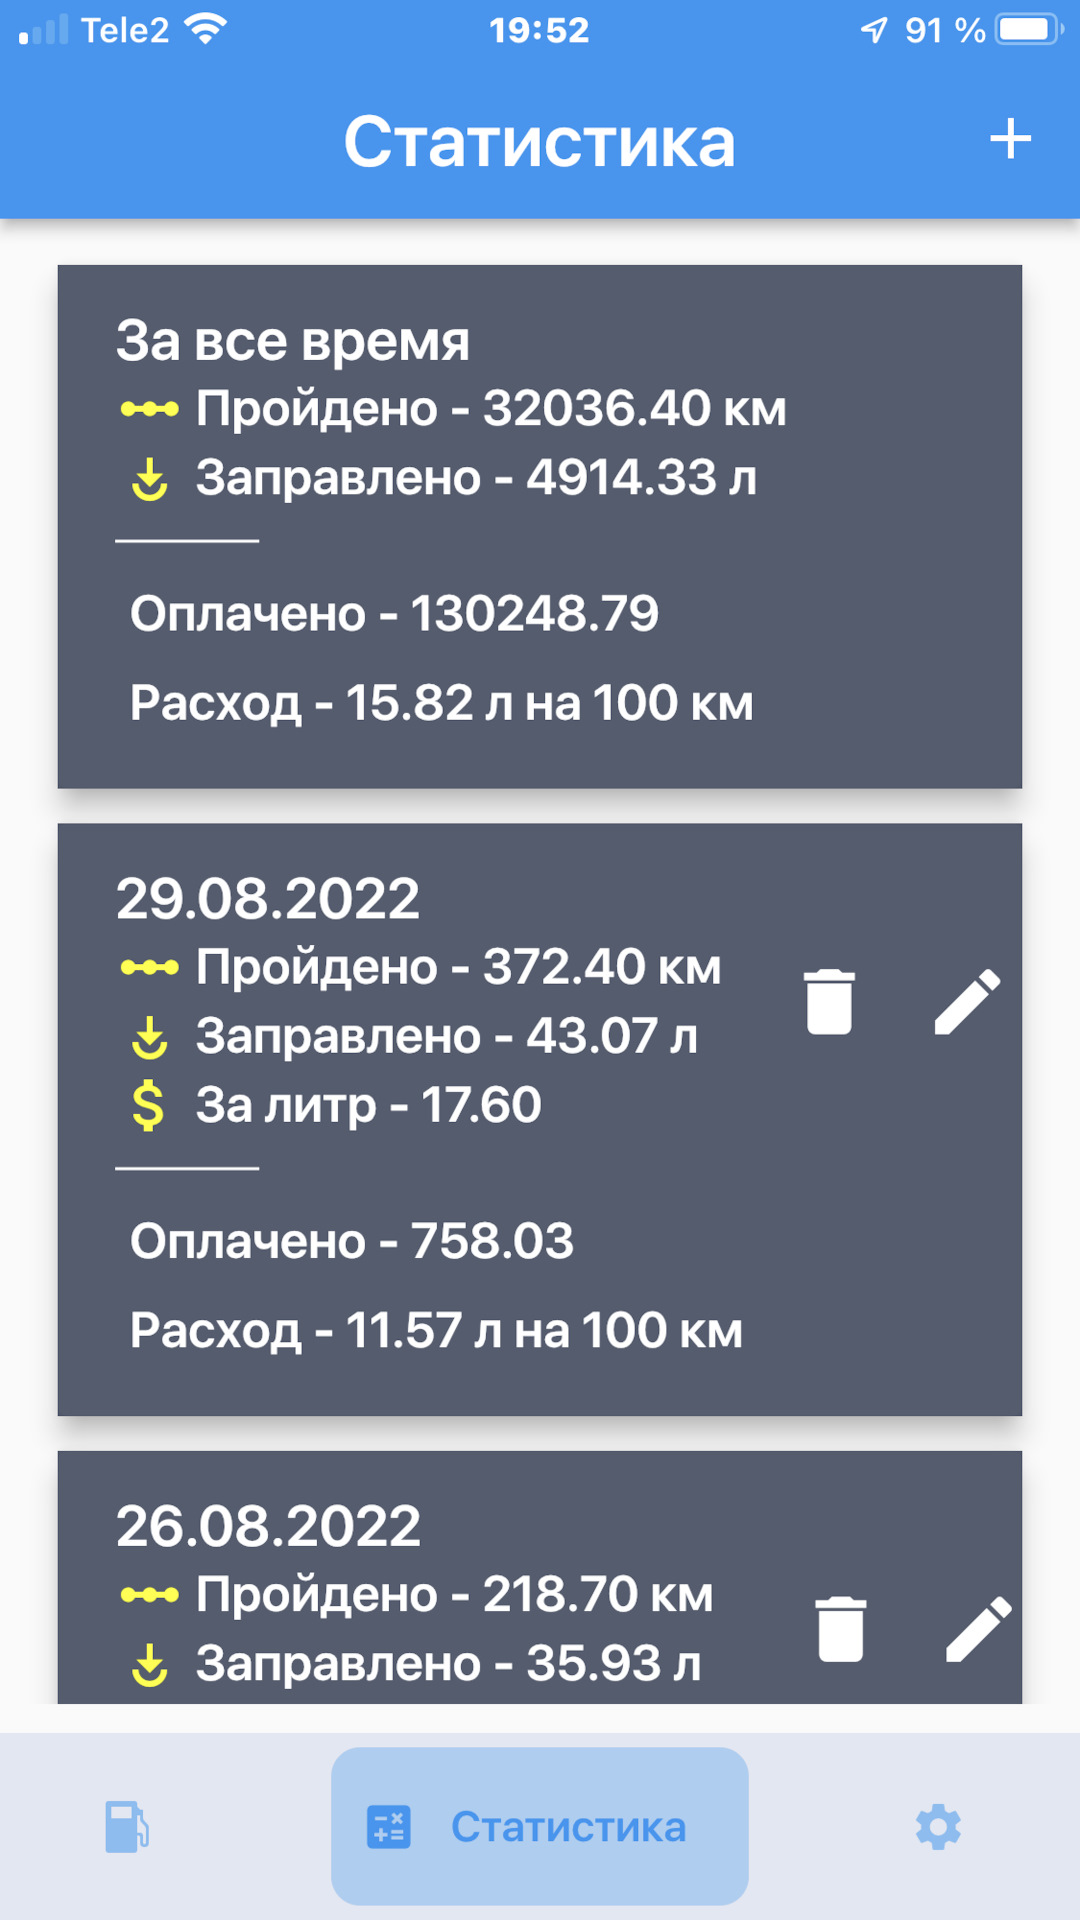Screen dimensions: 1080x1920
Task: Tap the dollar icon beside price per liter
Action: pos(148,1106)
